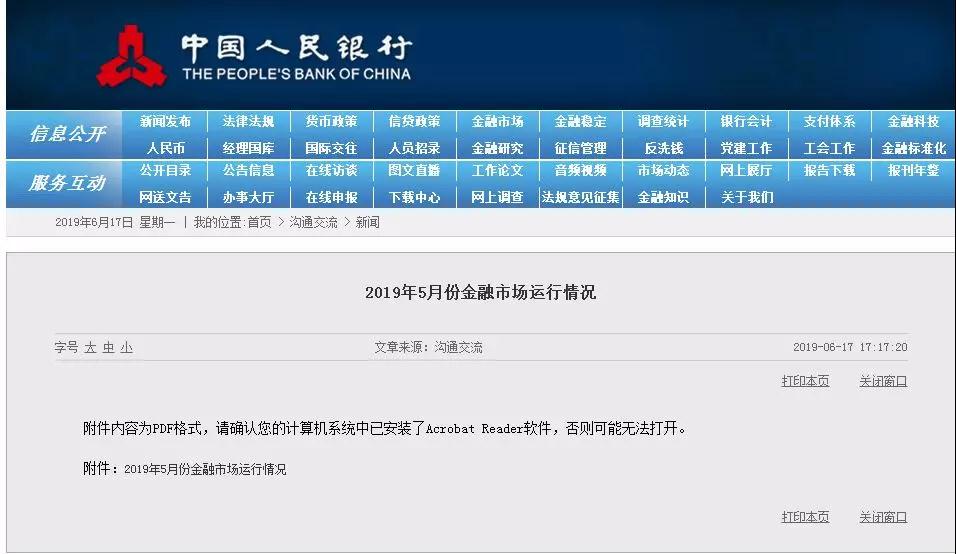The height and width of the screenshot is (554, 956).
Task: Open 网上调查 section
Action: 498,197
